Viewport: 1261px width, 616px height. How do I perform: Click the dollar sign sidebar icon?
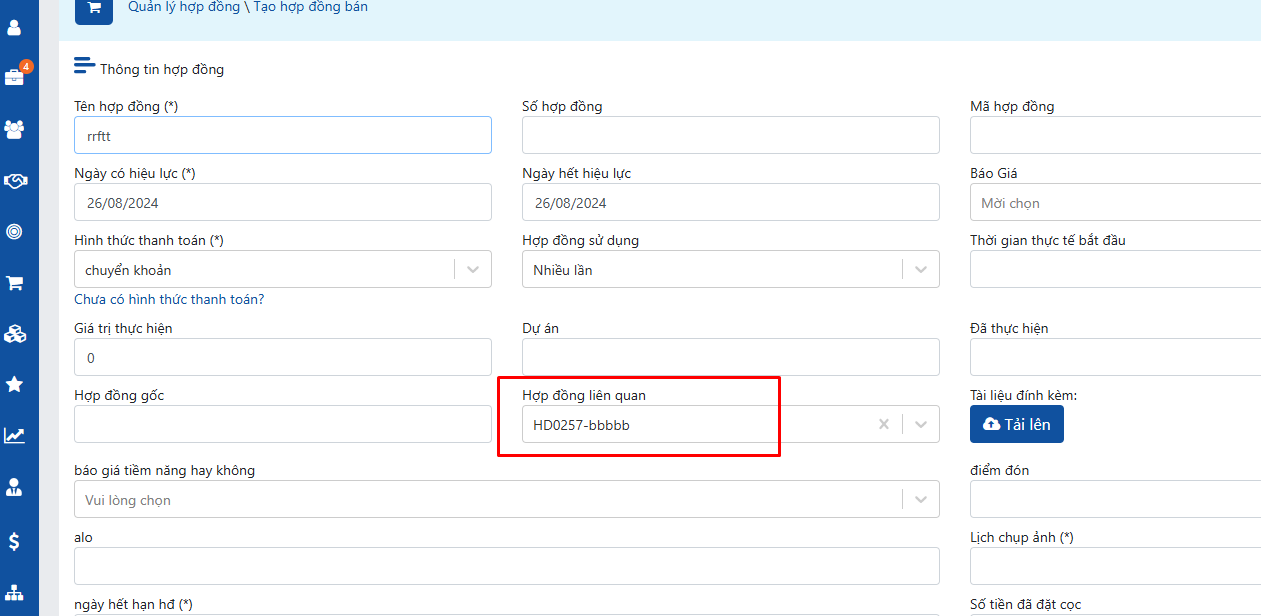point(15,541)
